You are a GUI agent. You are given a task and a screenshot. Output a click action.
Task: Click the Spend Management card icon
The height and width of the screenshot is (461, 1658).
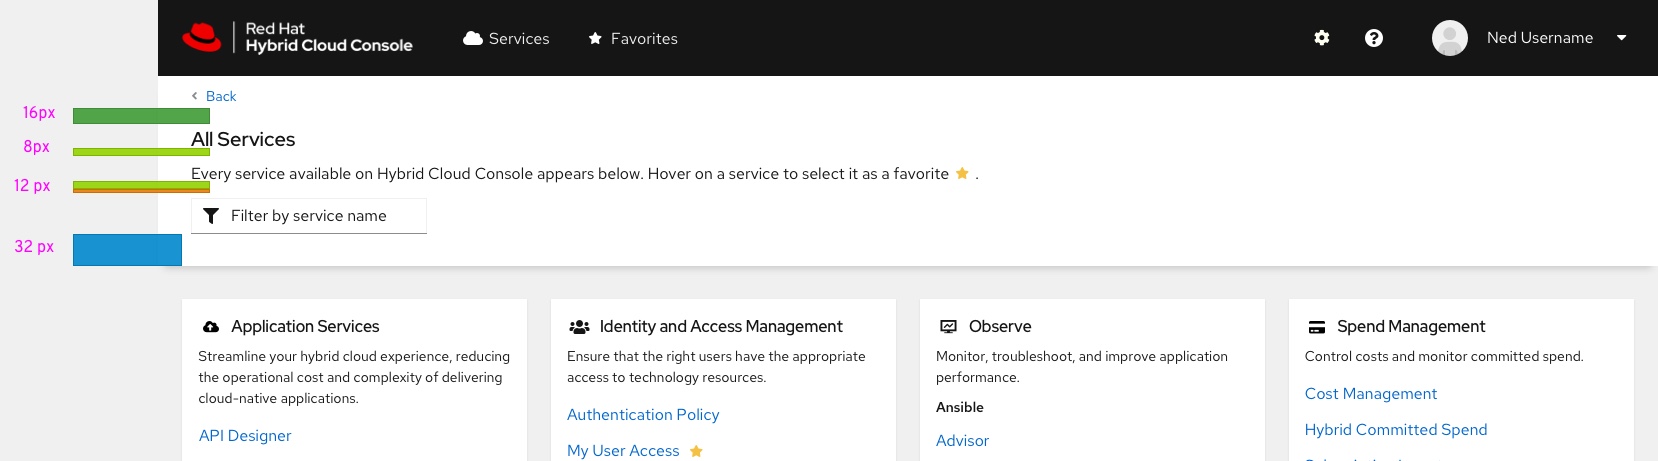coord(1317,327)
